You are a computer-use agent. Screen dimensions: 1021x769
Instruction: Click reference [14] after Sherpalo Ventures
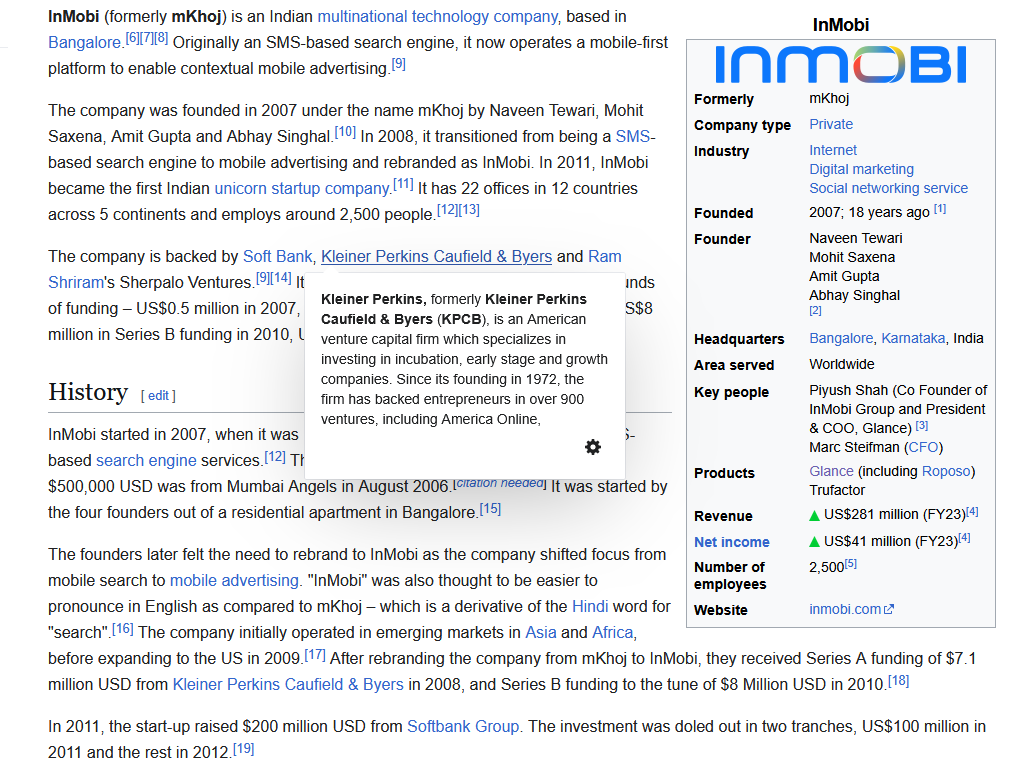coord(281,278)
